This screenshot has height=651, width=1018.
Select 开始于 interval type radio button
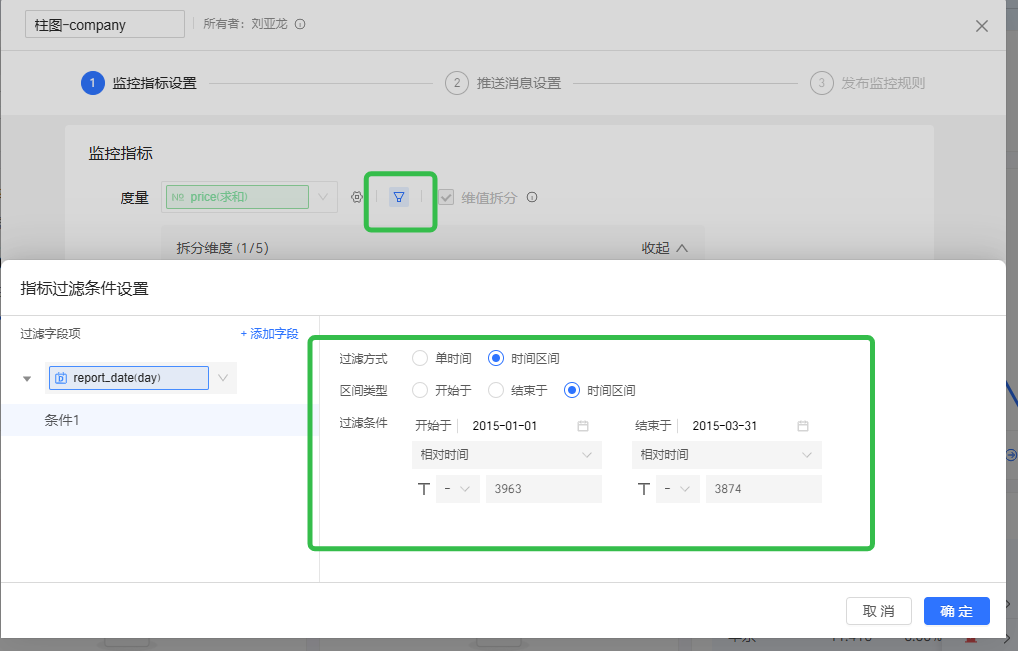[x=420, y=390]
